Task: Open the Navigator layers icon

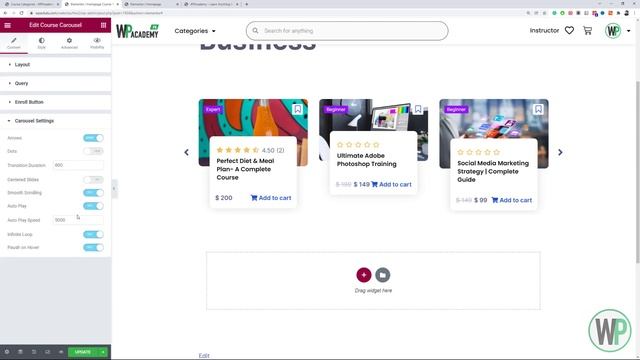Action: click(20, 352)
